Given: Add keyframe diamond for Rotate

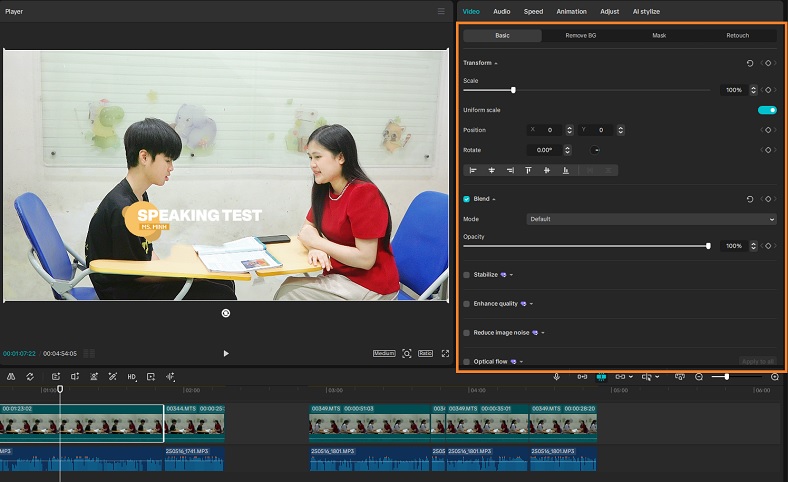Looking at the screenshot, I should (768, 150).
